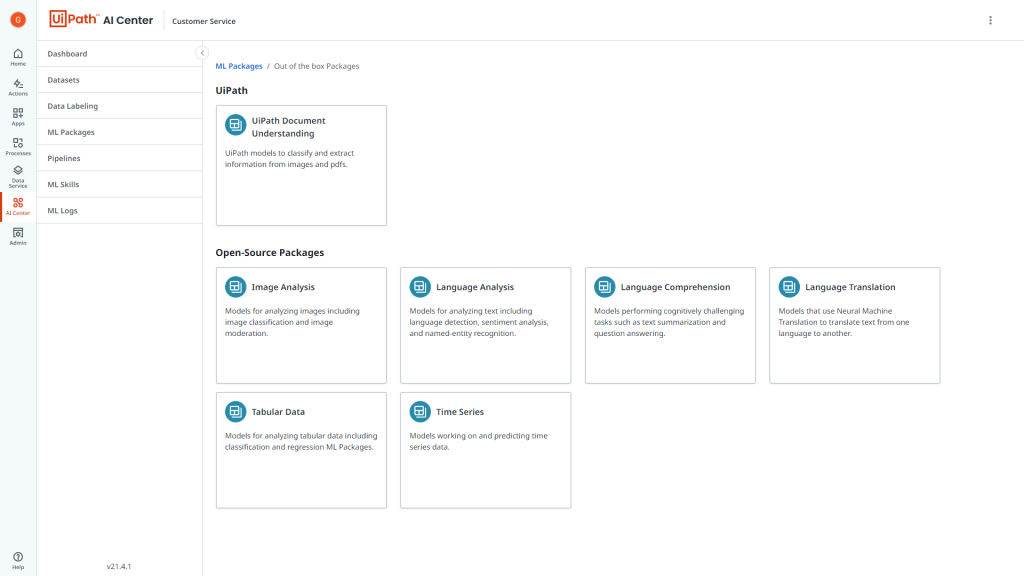Open ML Skills in the side menu

(120, 184)
